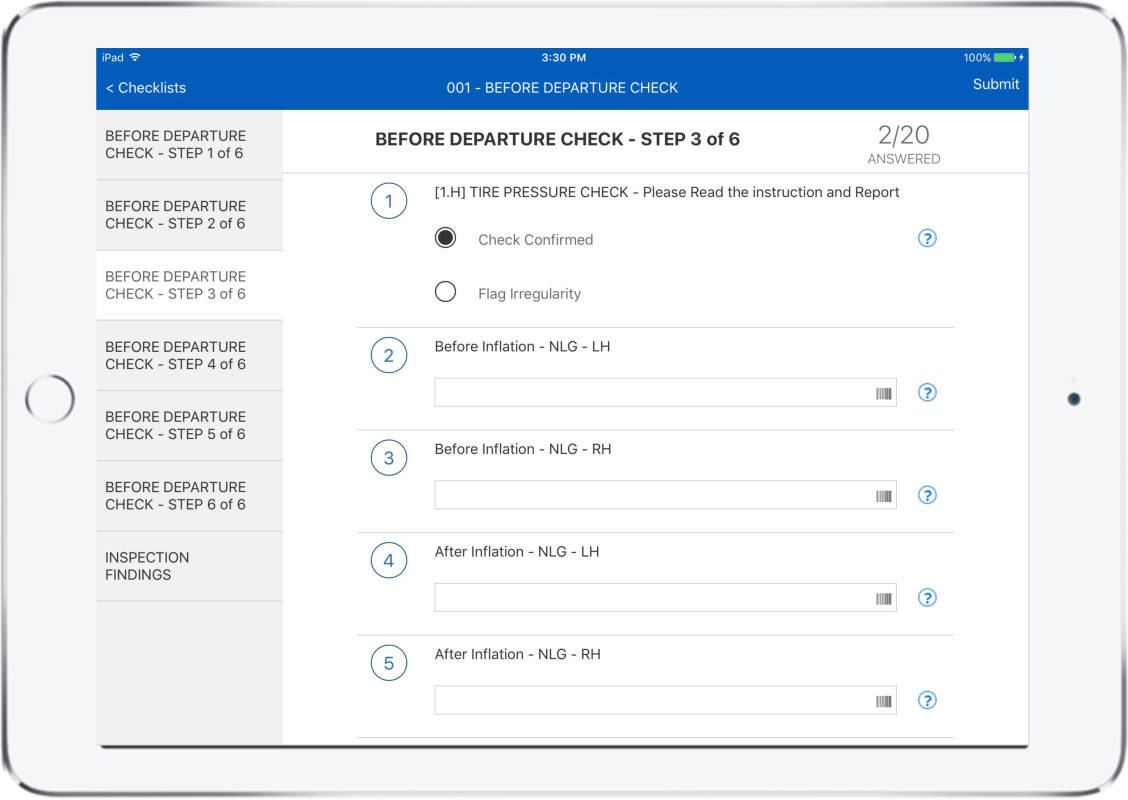Open step 6 of the departure check
This screenshot has height=800, width=1128.
(189, 496)
